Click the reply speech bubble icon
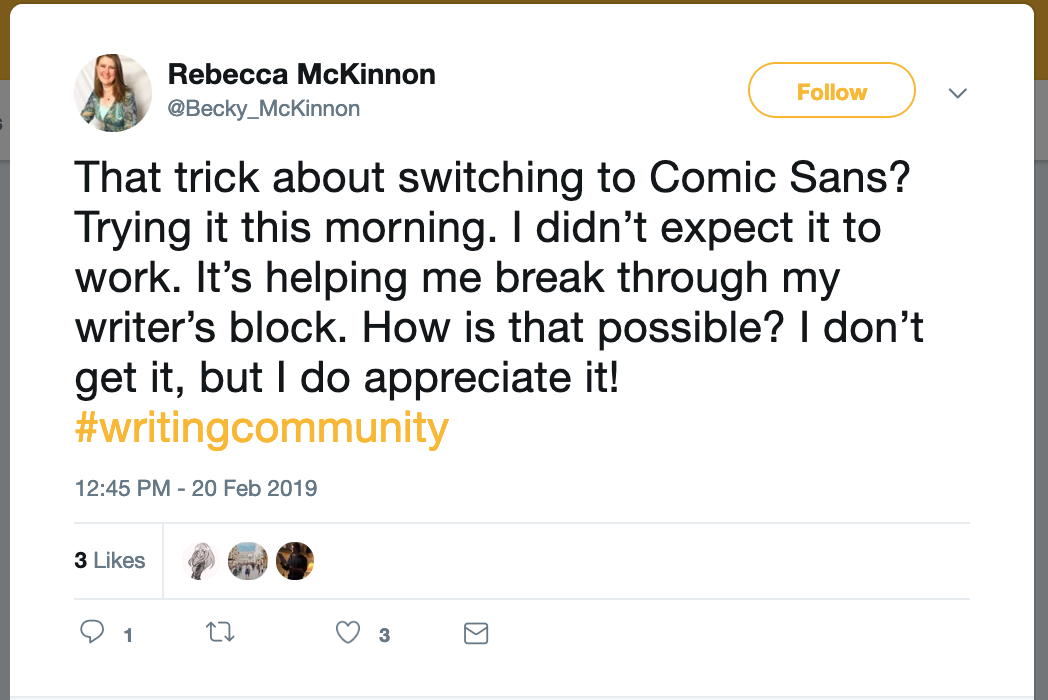The image size is (1048, 700). coord(93,633)
